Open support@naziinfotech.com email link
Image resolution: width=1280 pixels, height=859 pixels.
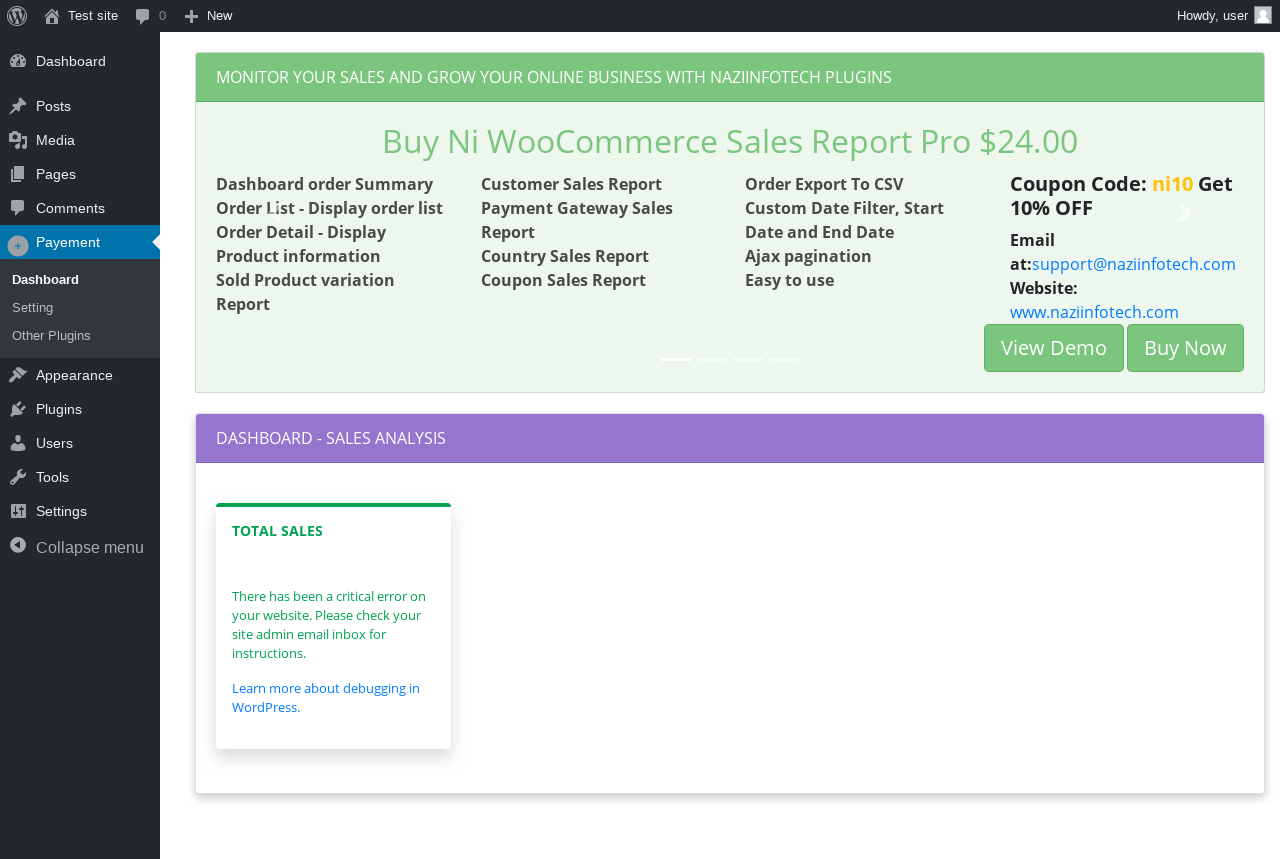point(1134,264)
